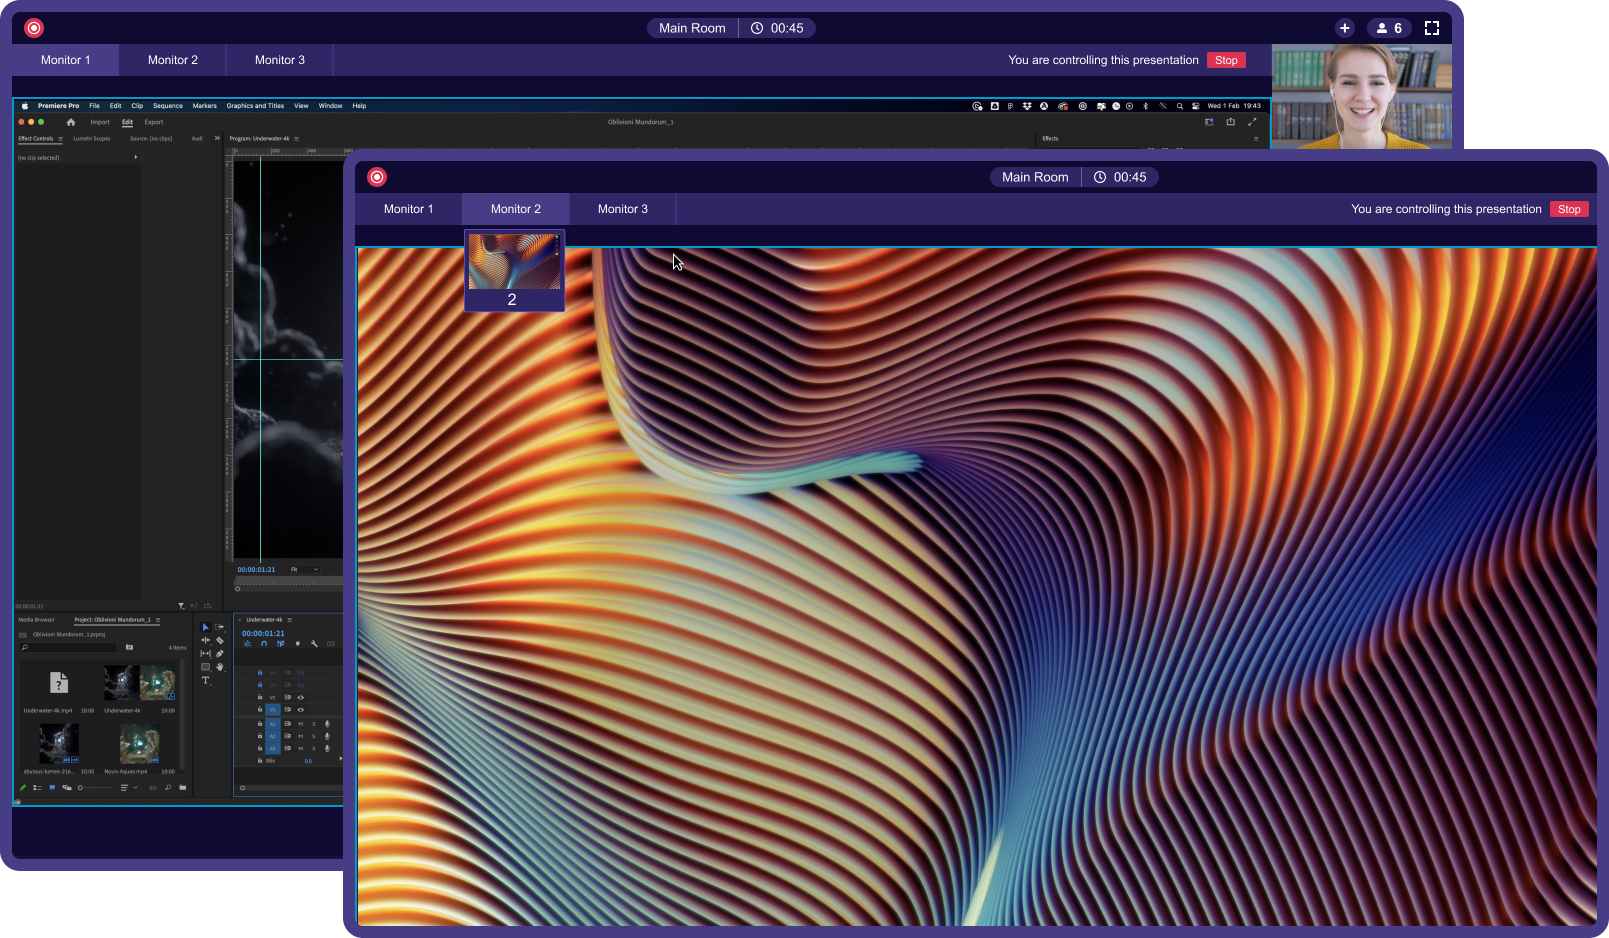Screen dimensions: 1609x938
Task: Click the Project panel Find magnifier icon
Action: point(168,788)
